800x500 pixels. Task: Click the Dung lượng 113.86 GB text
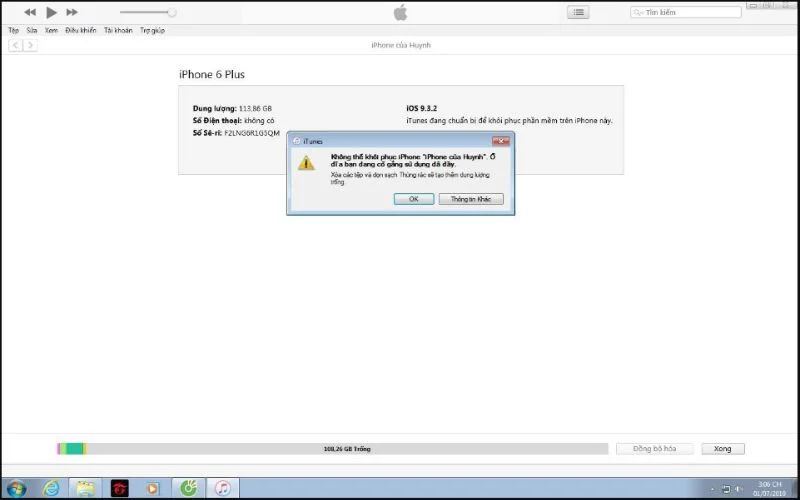(232, 109)
